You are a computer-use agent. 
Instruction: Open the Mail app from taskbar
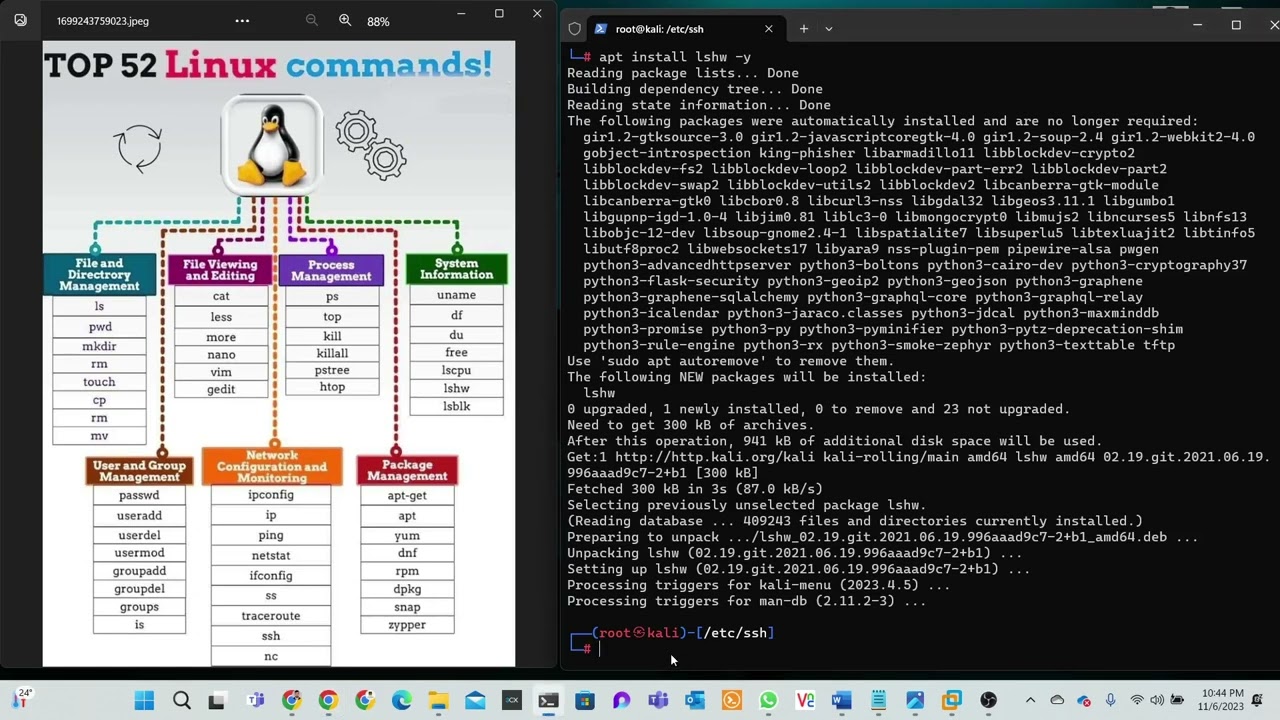[475, 700]
